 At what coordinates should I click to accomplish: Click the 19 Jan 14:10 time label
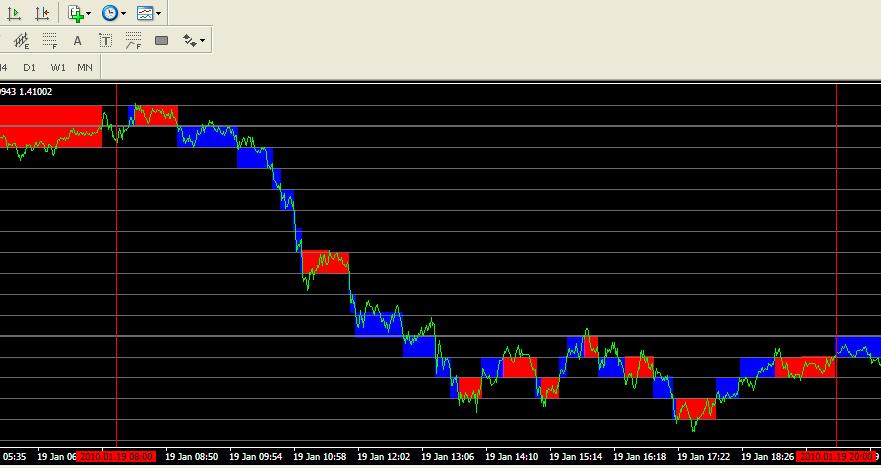(512, 456)
